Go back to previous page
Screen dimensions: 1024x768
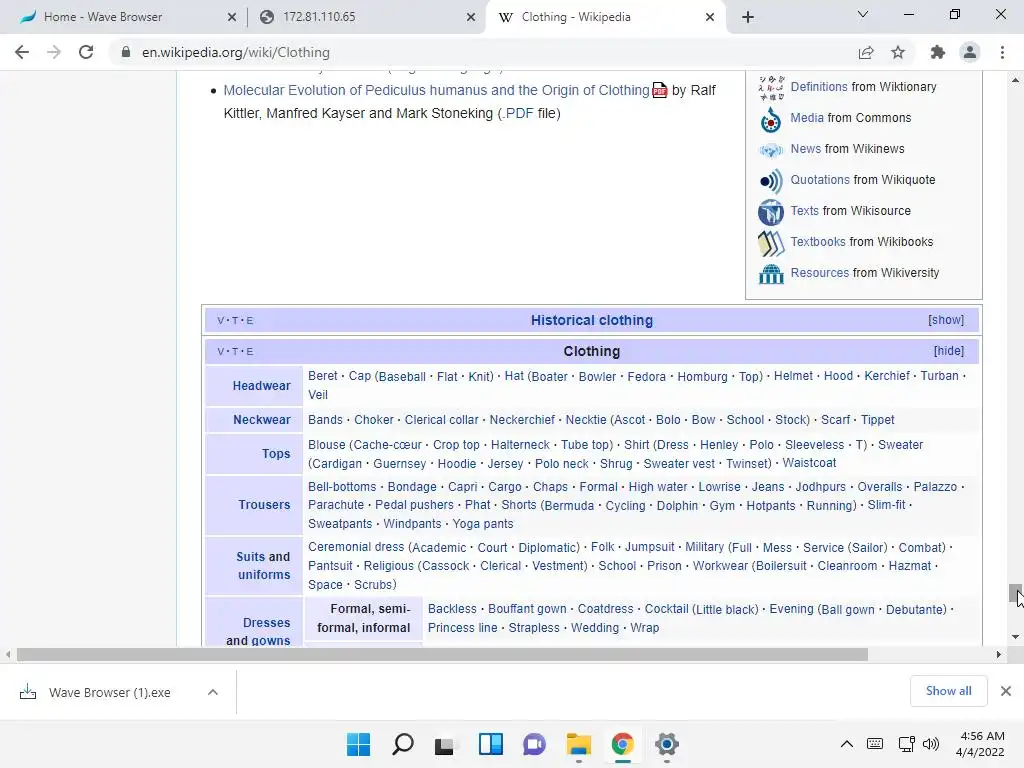tap(22, 52)
